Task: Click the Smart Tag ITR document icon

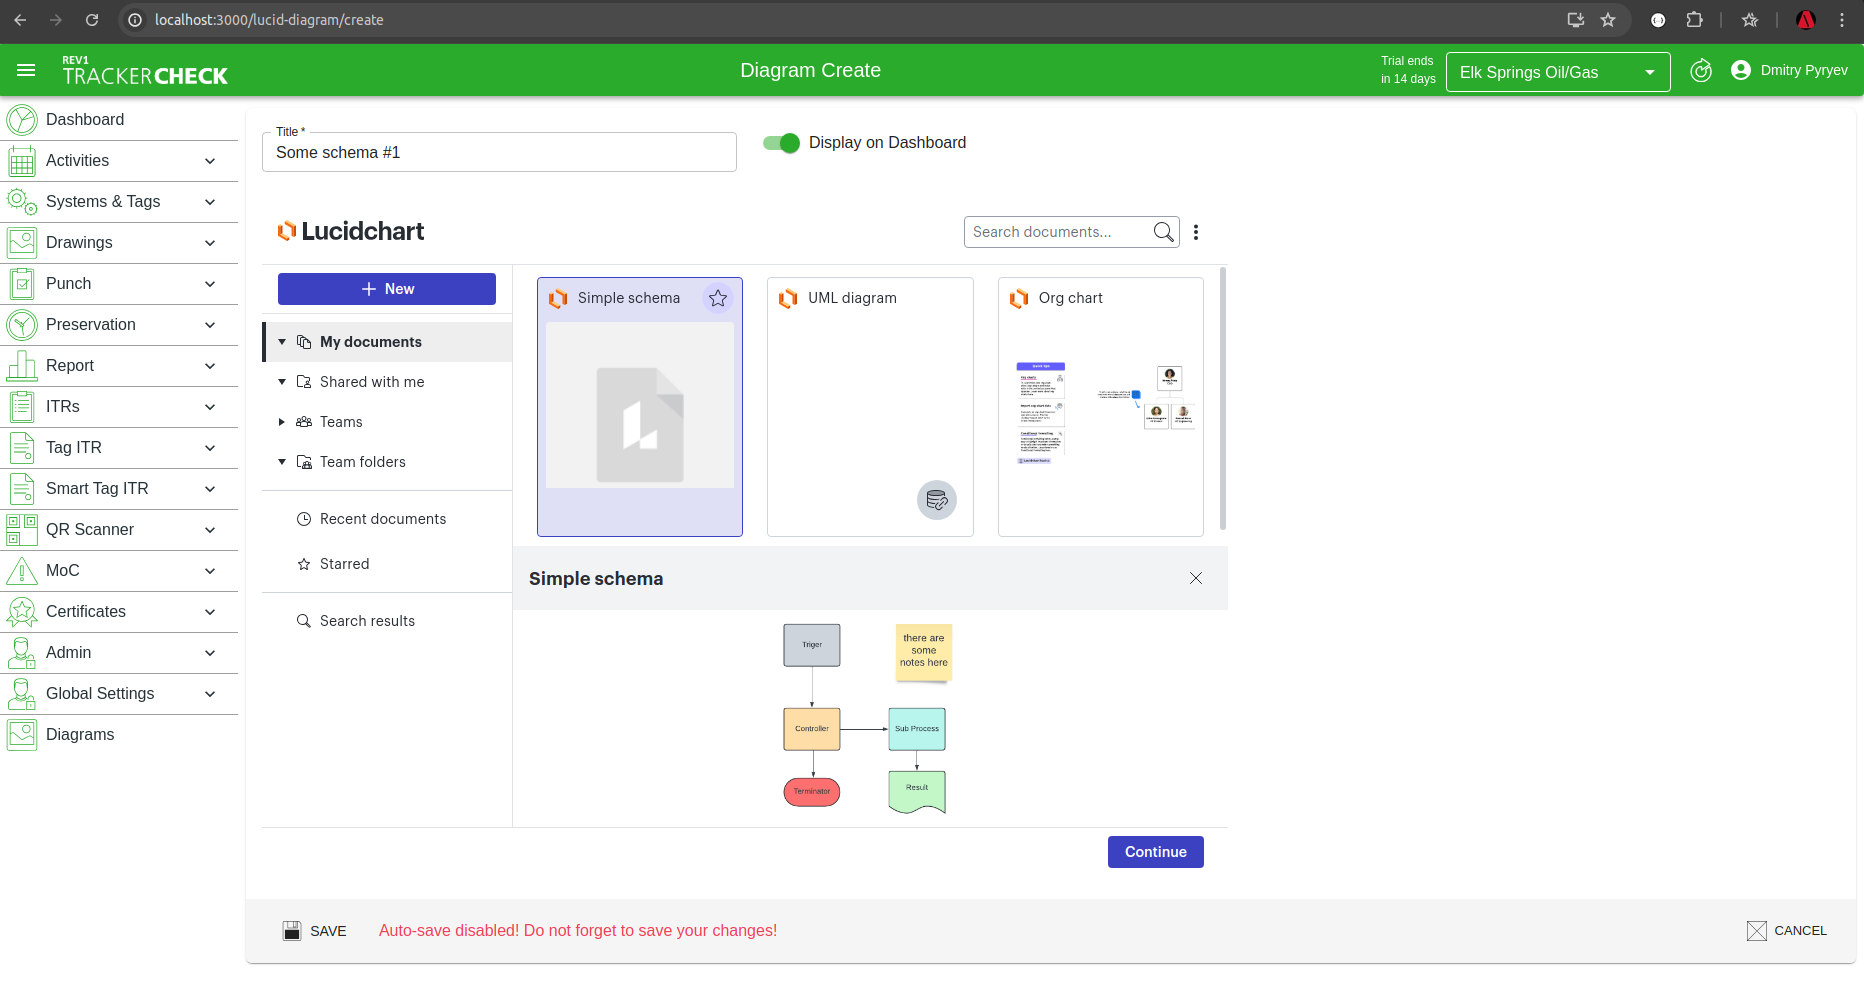Action: tap(22, 489)
